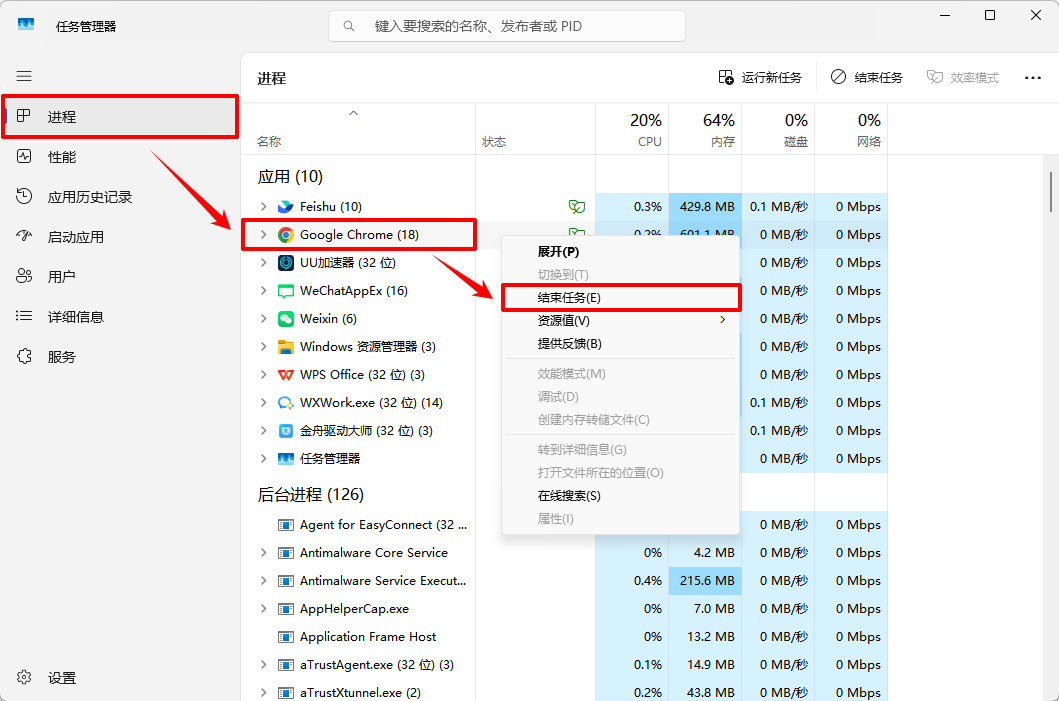
Task: Expand the Google Chrome (18) process group
Action: tap(263, 235)
